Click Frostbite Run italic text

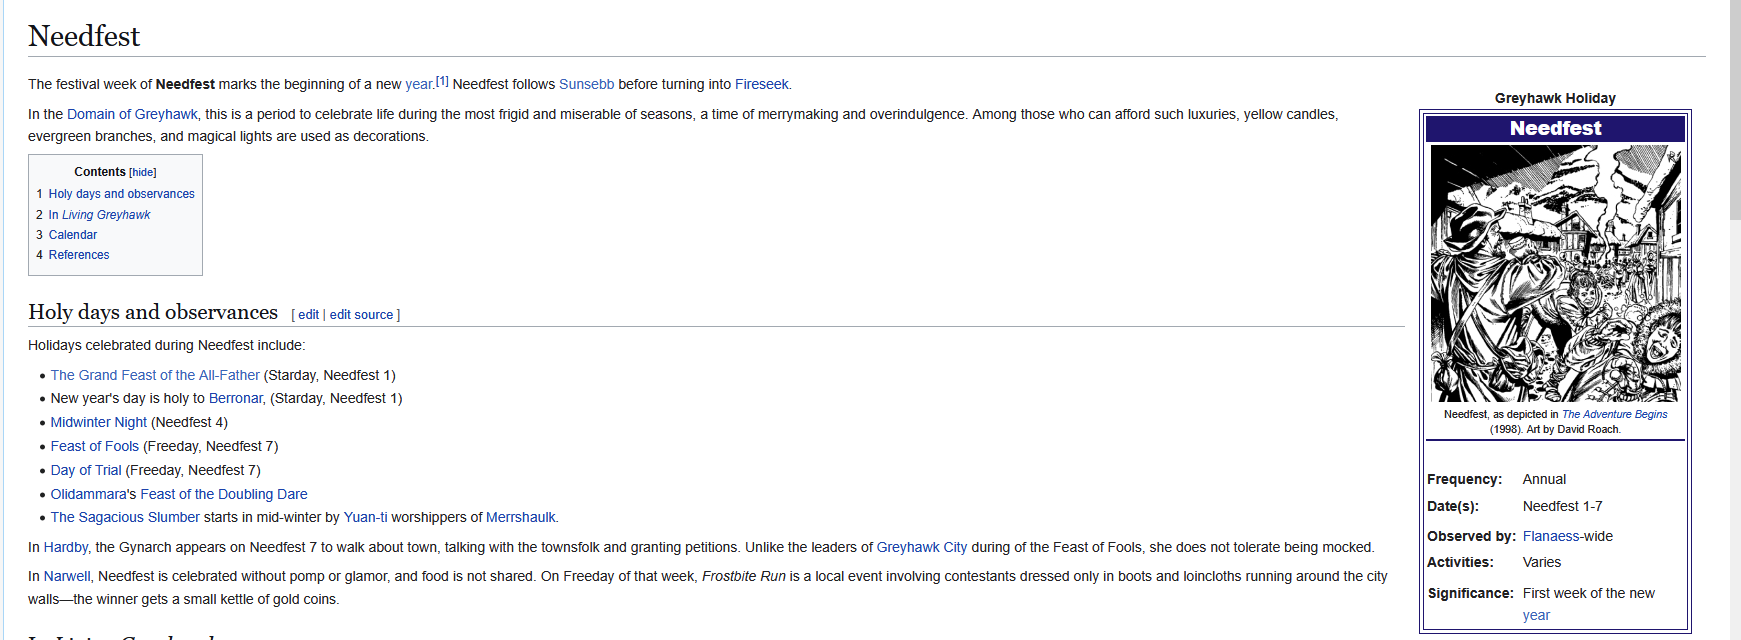tap(743, 576)
